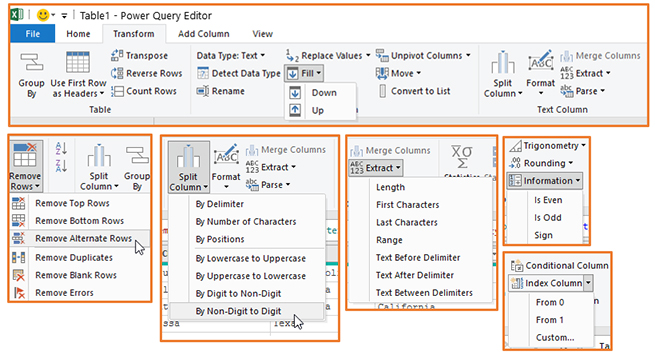
Task: Open the Move column dropdown
Action: click(x=398, y=73)
